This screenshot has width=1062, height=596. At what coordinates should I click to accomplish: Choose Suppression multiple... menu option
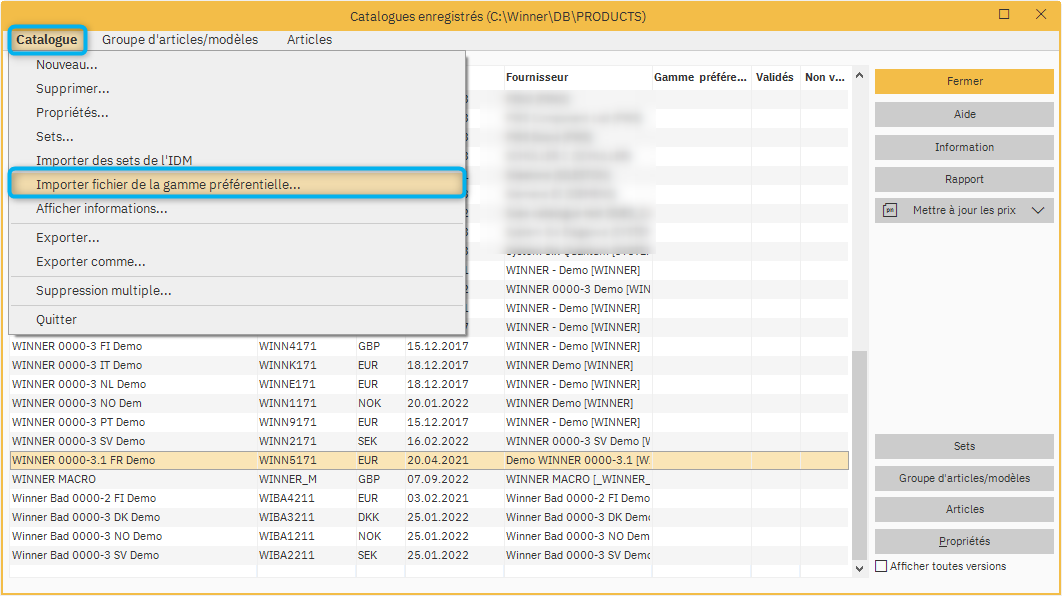pyautogui.click(x=104, y=291)
